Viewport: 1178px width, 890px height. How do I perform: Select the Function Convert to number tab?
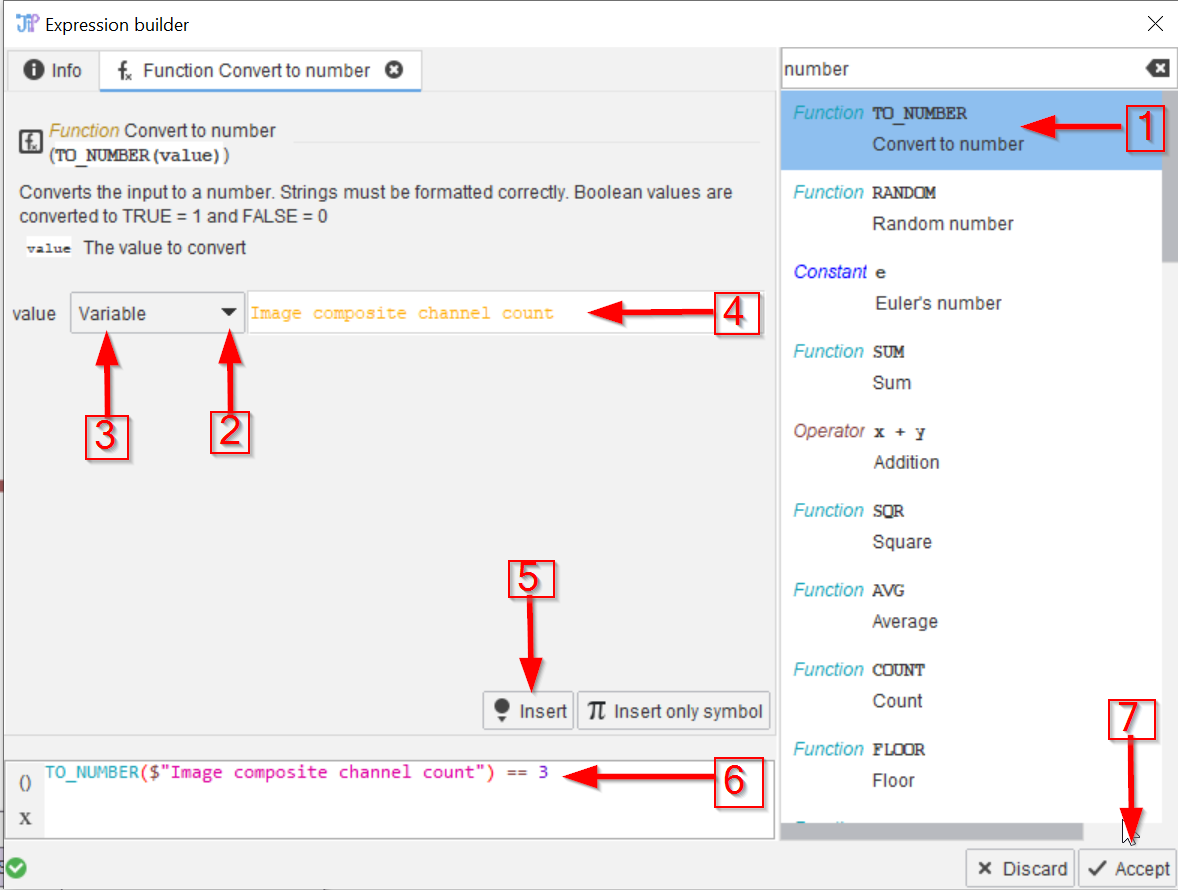(x=256, y=70)
